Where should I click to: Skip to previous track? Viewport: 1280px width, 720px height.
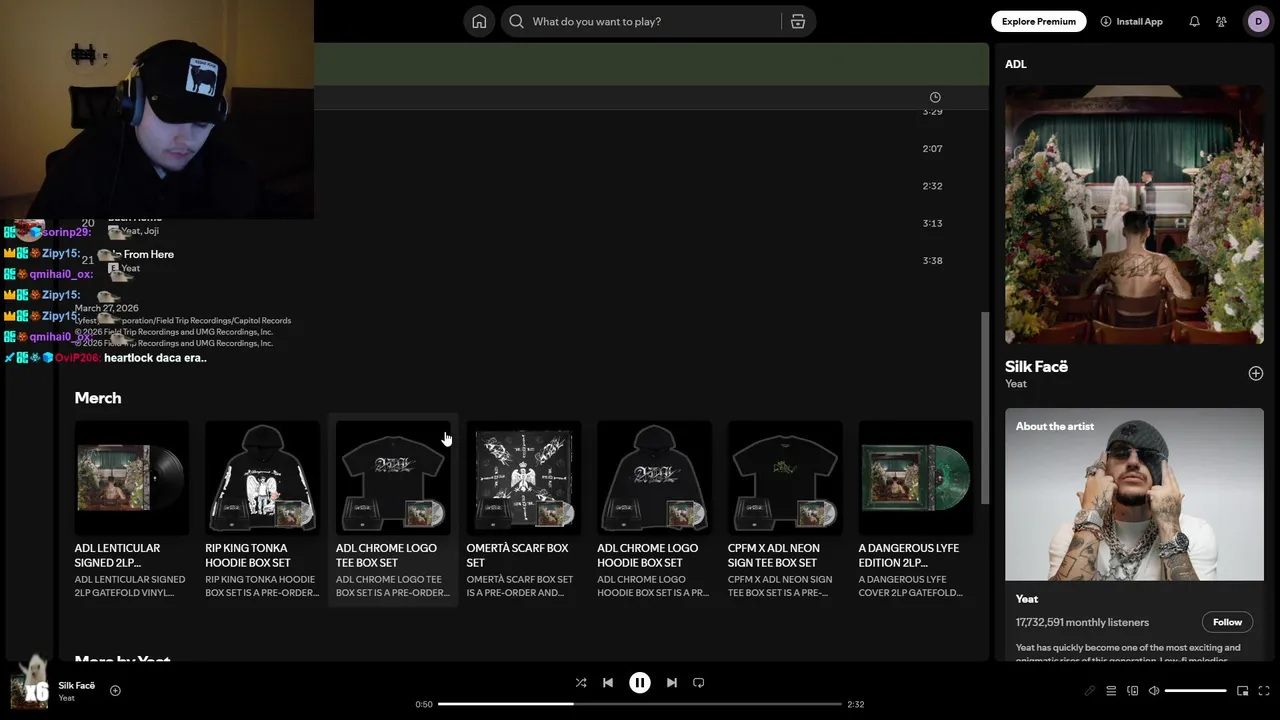(608, 683)
